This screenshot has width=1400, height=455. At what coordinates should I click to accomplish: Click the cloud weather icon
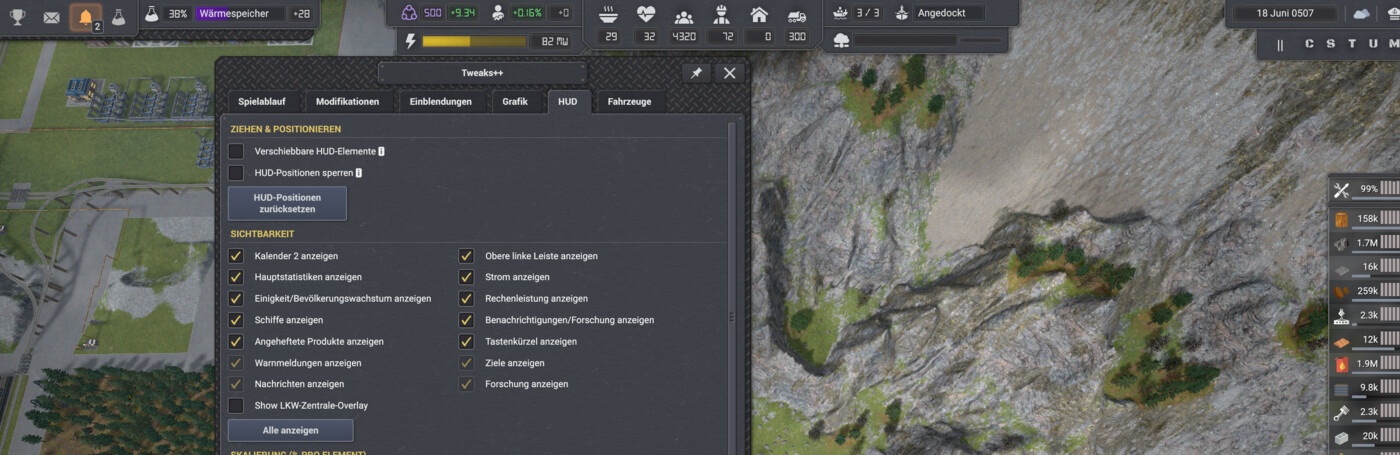pos(1361,14)
